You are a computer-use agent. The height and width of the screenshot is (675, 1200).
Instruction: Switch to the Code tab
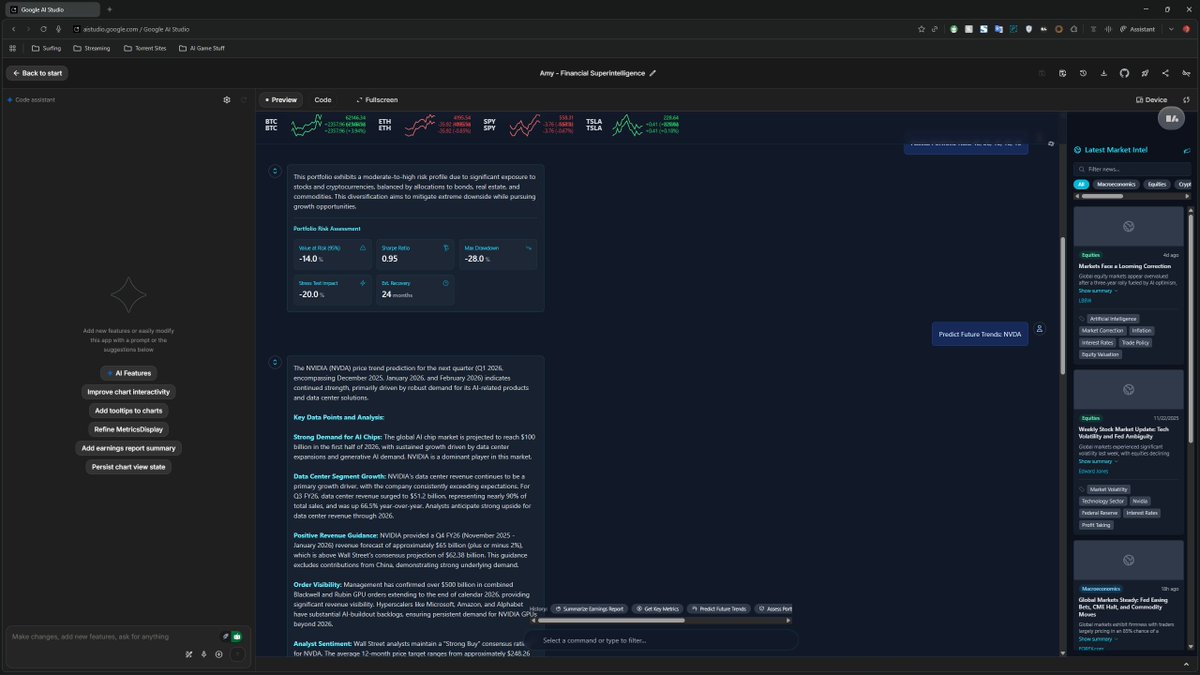323,100
